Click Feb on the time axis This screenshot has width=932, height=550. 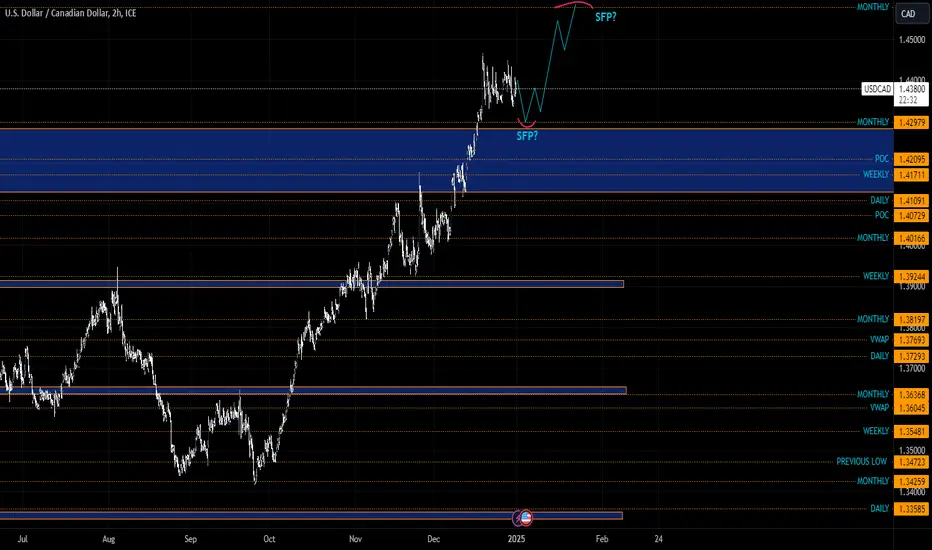pos(602,539)
